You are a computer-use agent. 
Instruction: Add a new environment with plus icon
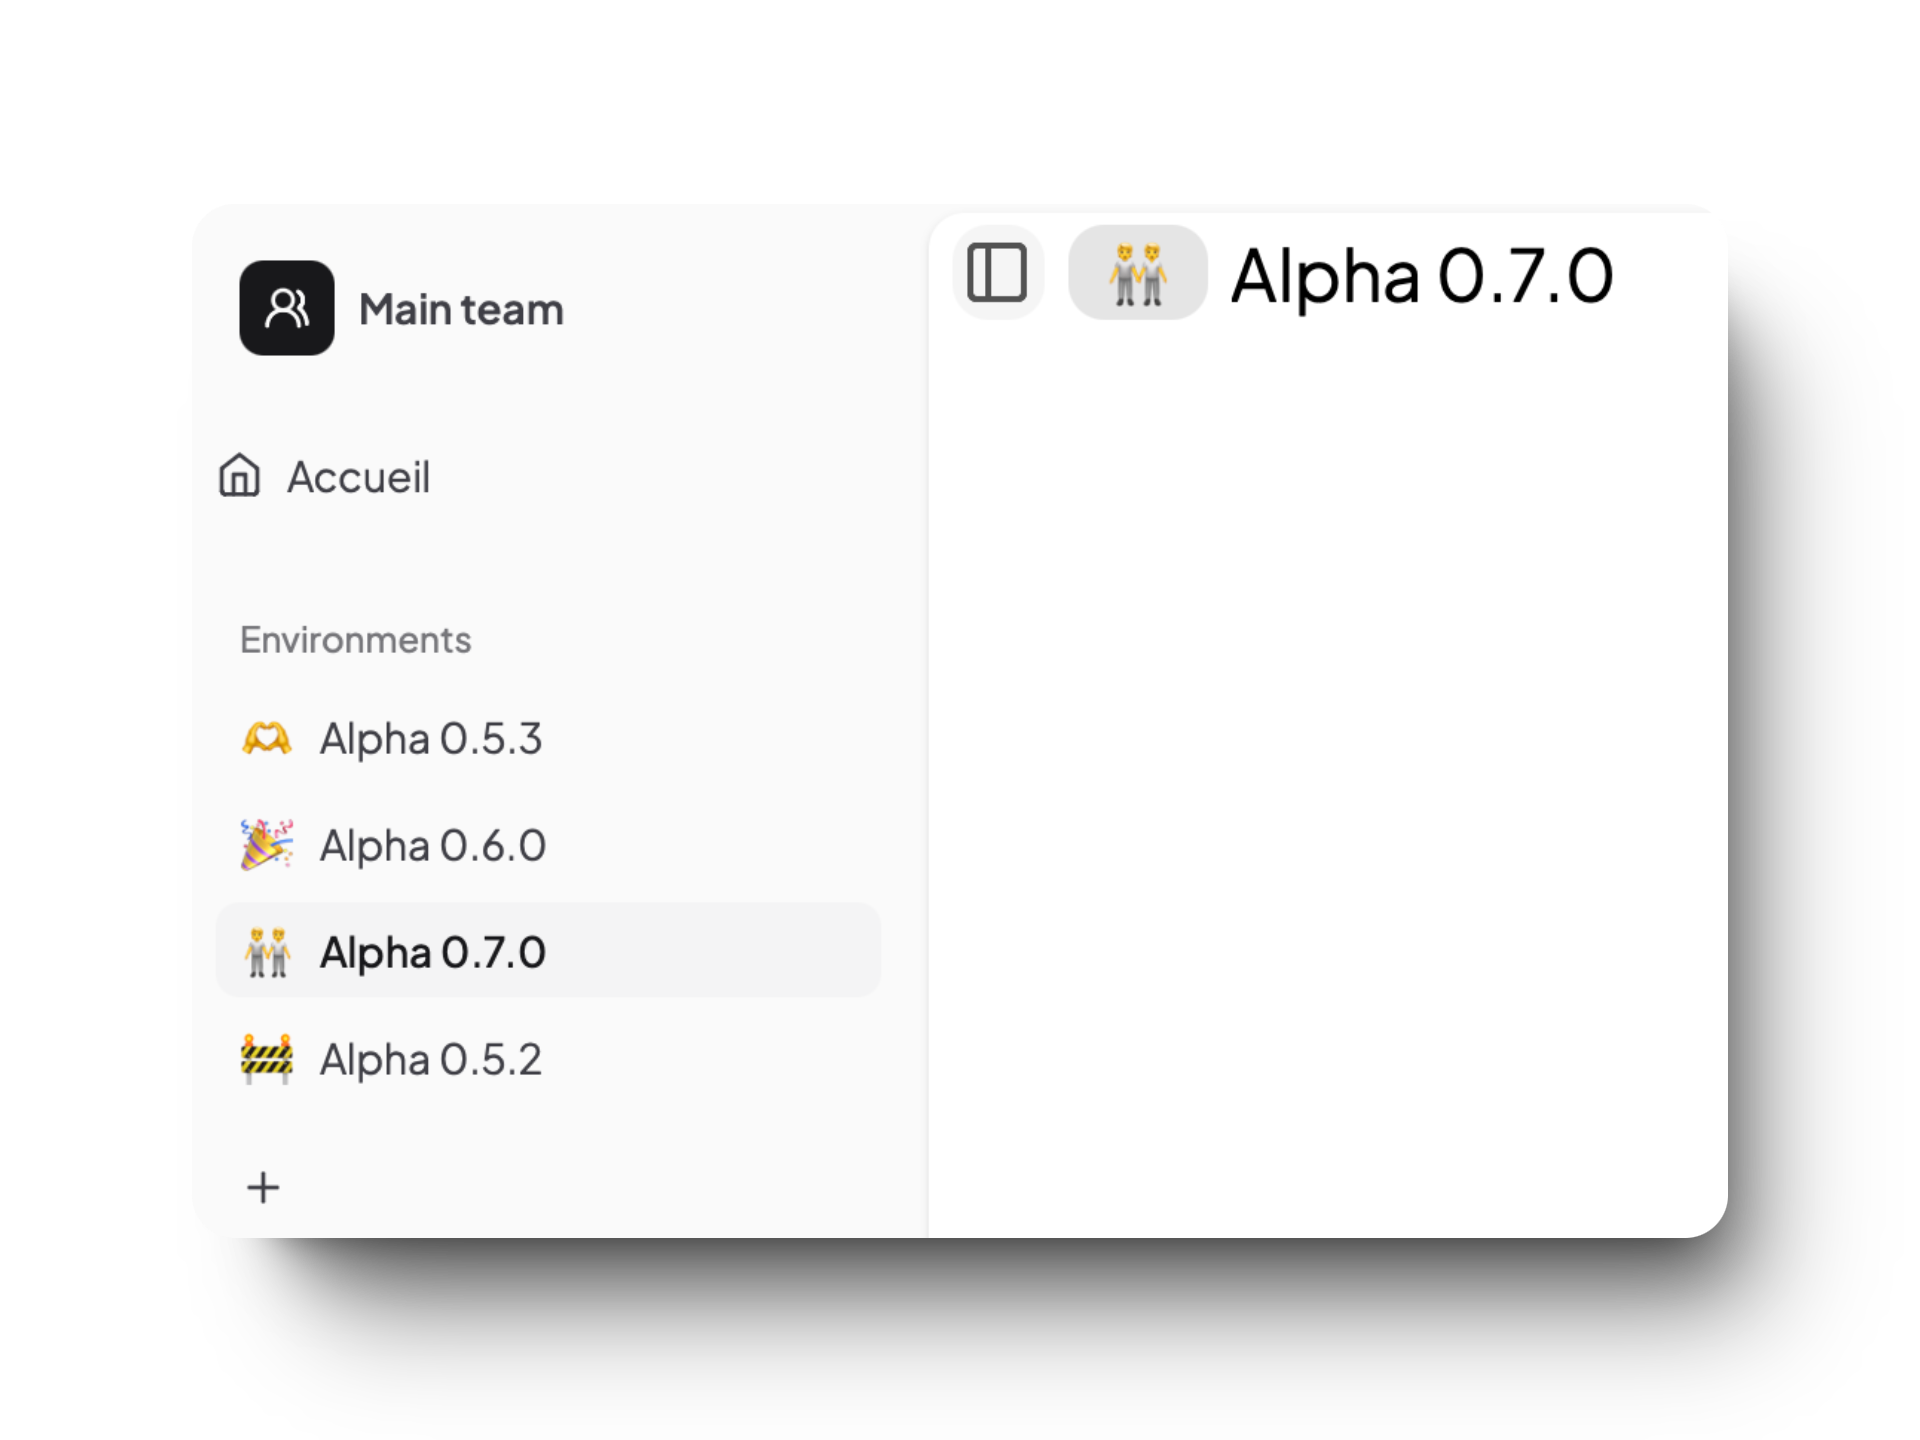[263, 1188]
